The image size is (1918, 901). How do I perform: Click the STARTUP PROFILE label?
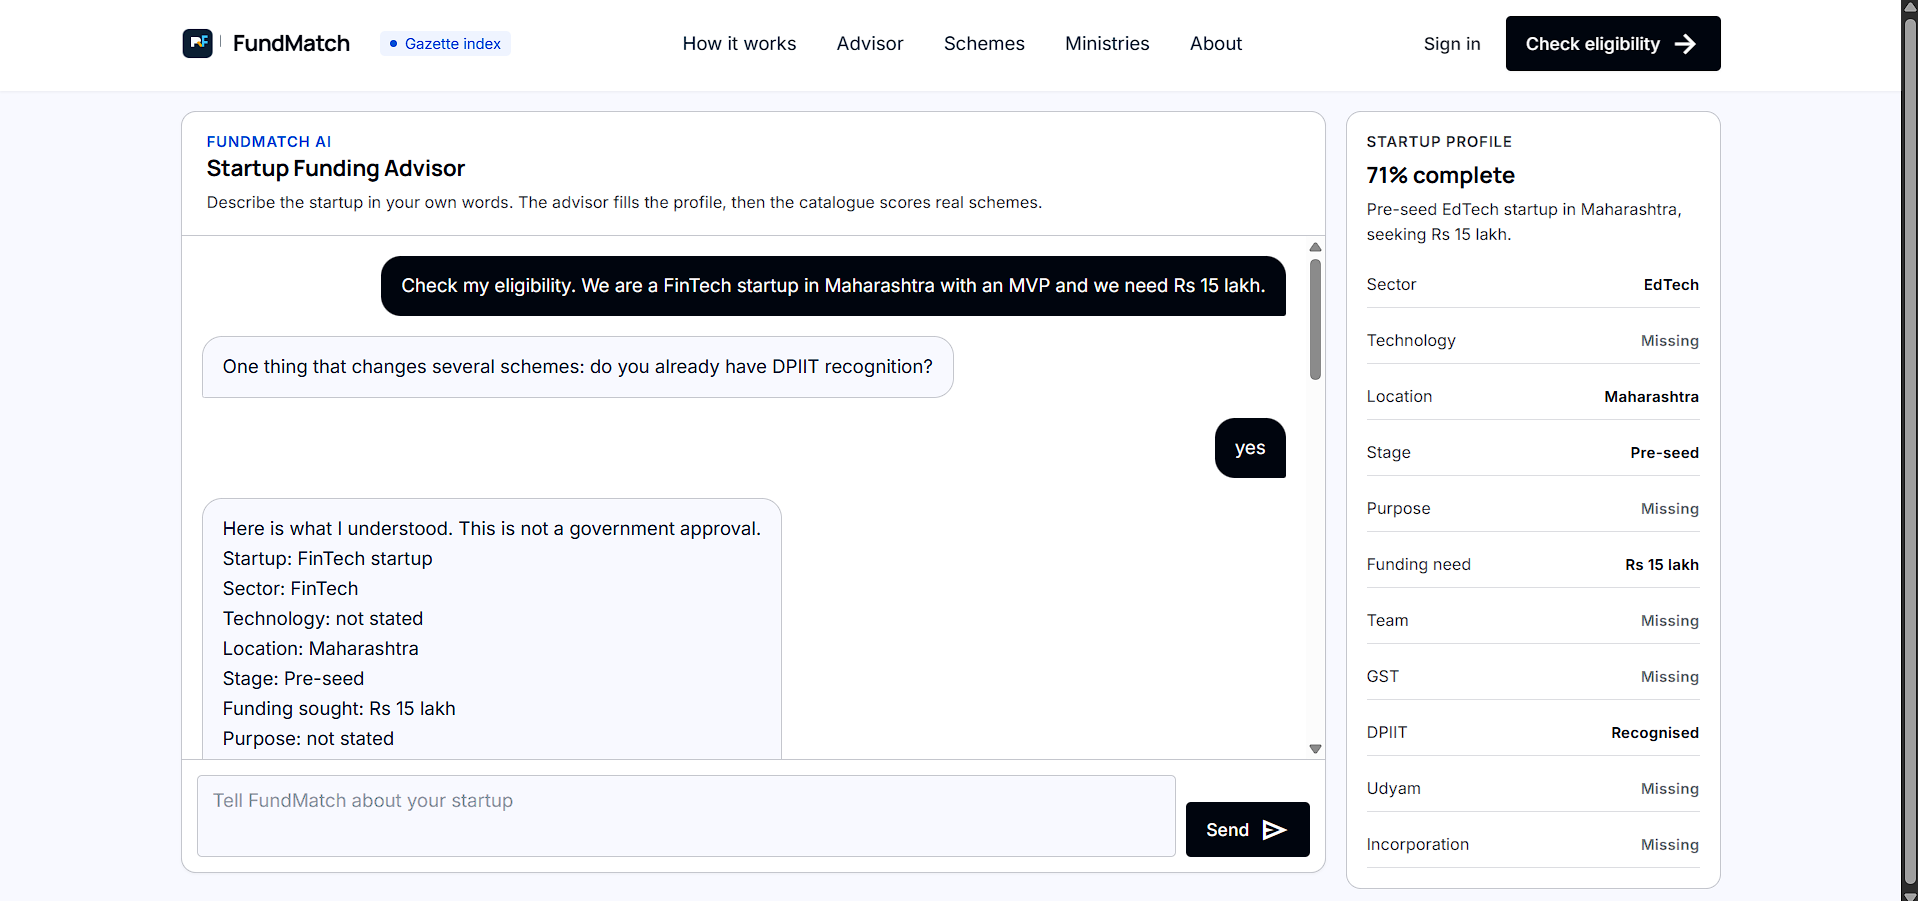[x=1439, y=142]
